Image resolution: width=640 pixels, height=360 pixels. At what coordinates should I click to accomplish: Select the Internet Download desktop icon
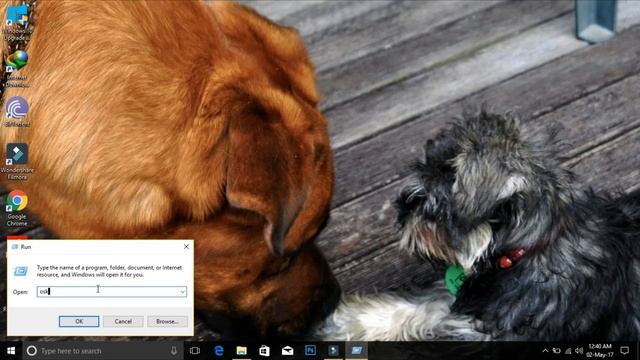click(x=17, y=68)
